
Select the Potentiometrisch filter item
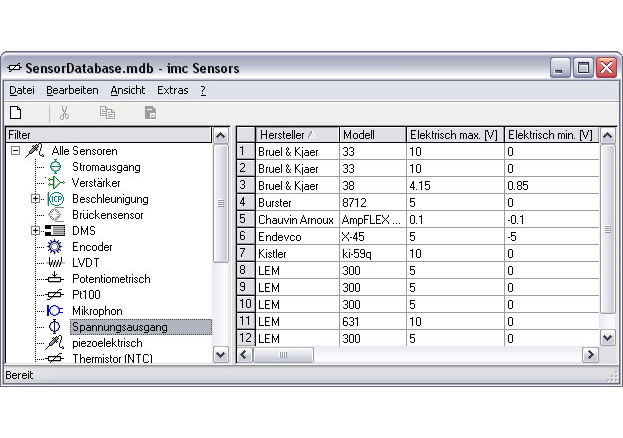[111, 279]
